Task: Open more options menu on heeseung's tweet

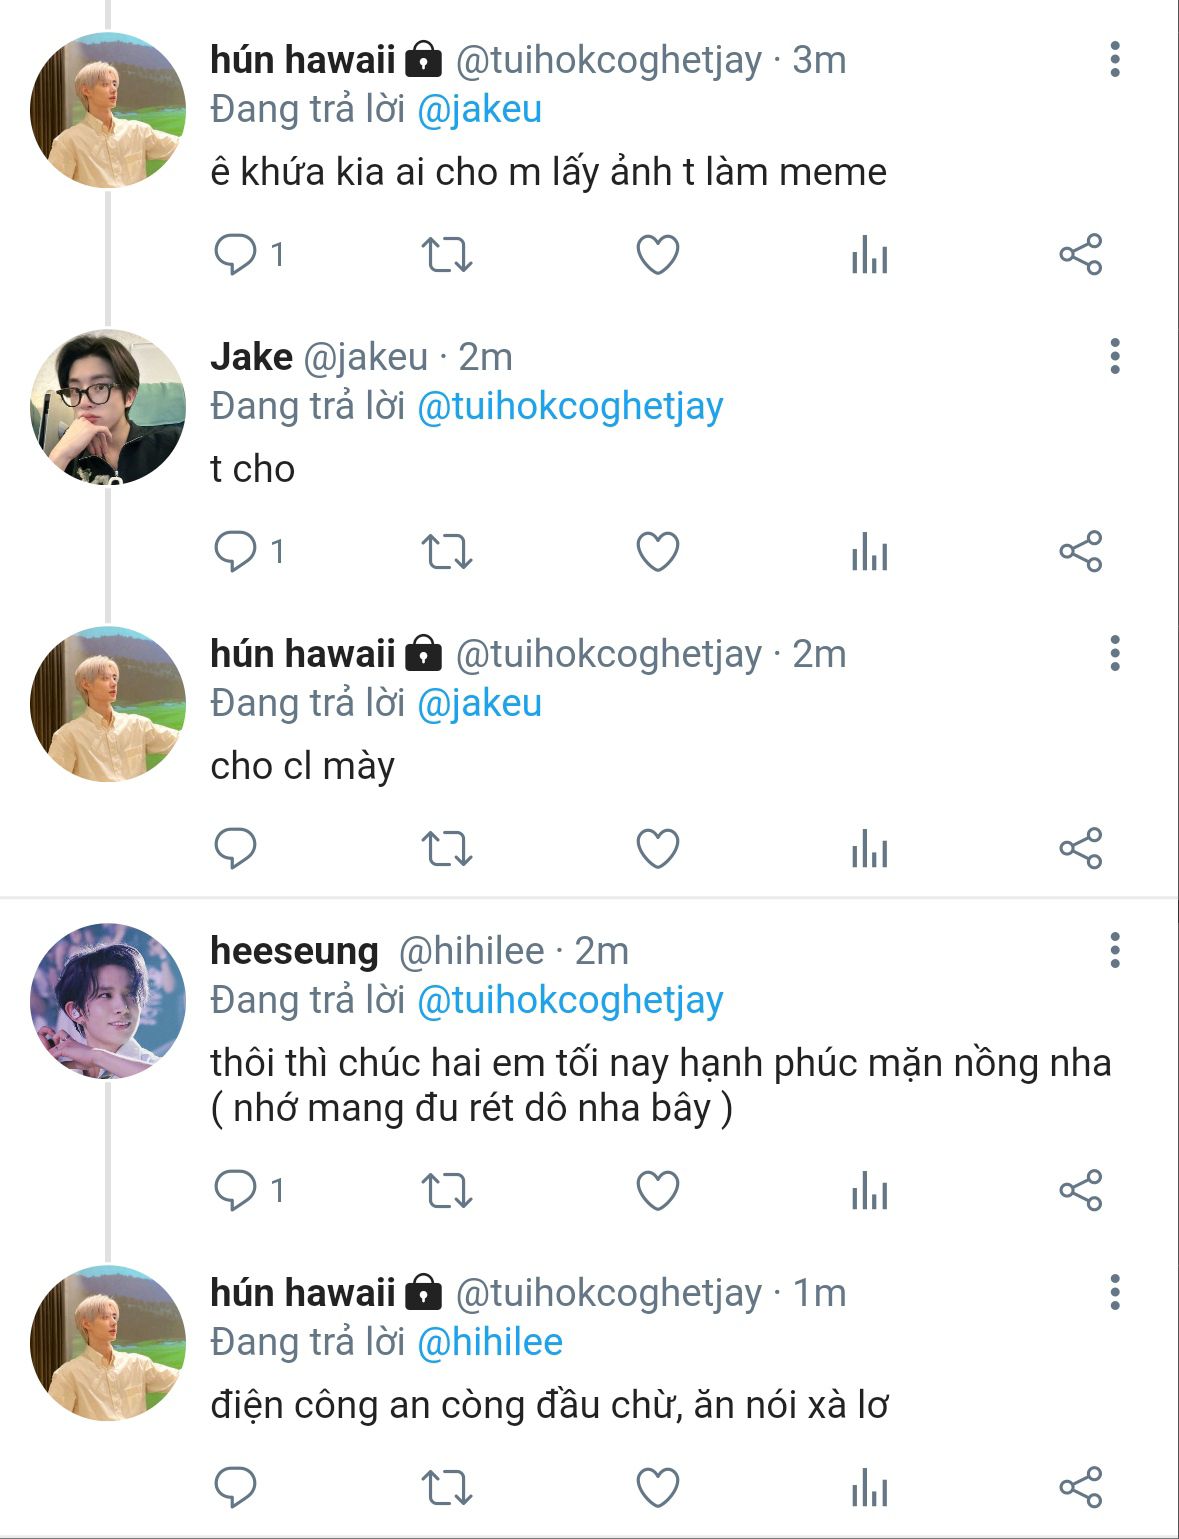Action: (1114, 950)
